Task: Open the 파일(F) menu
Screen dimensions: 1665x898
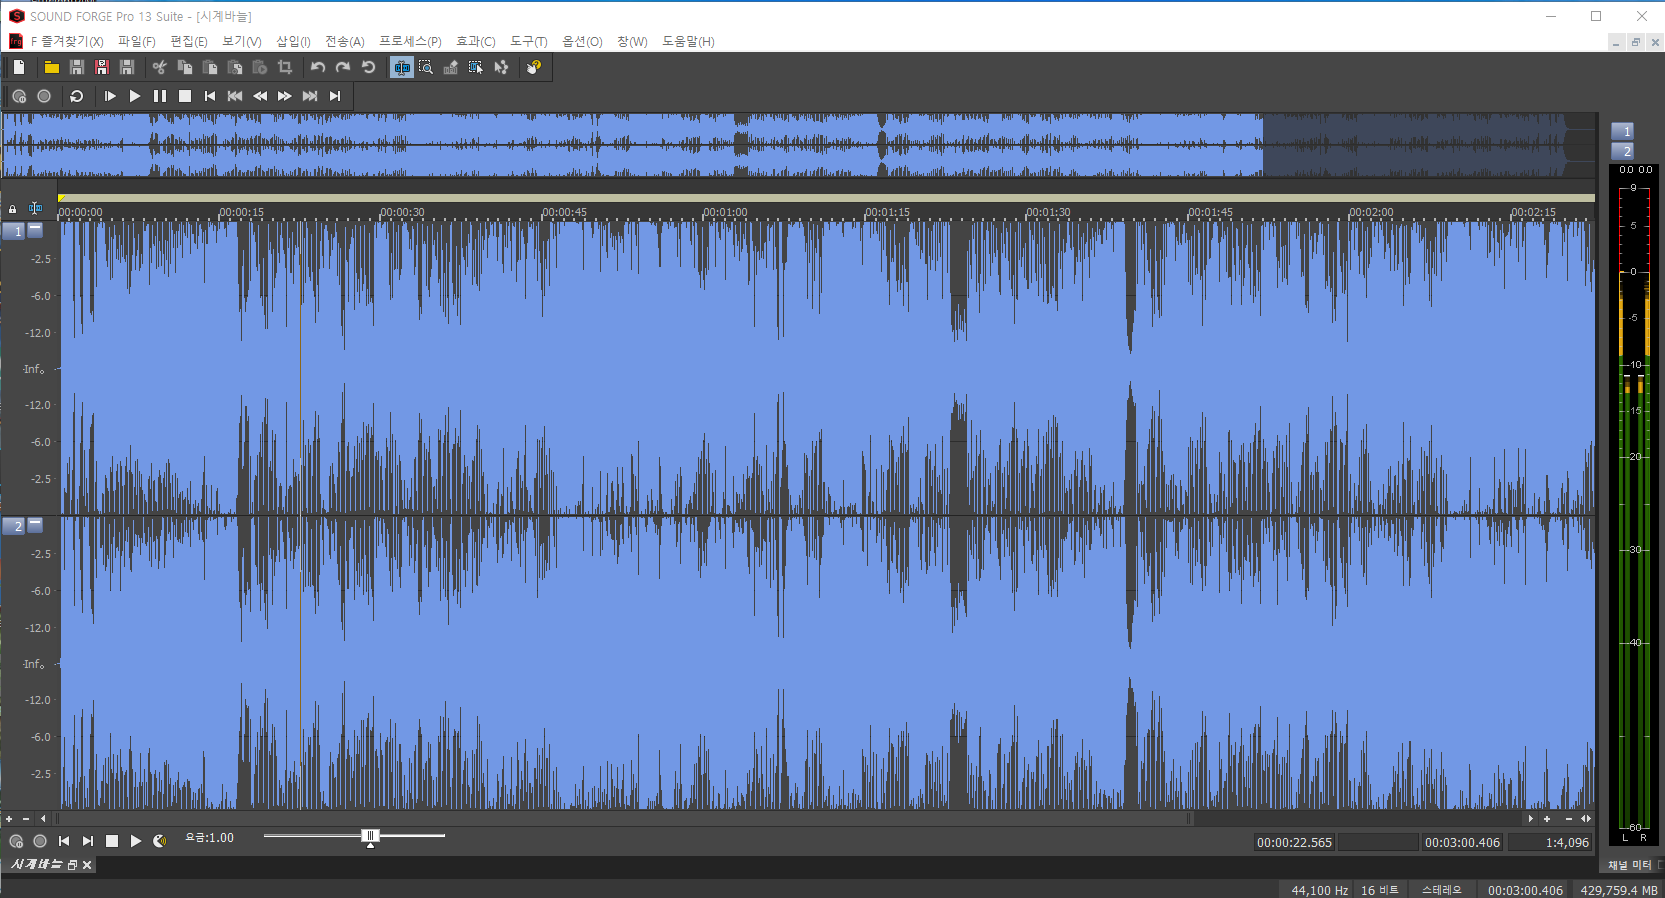Action: click(137, 41)
